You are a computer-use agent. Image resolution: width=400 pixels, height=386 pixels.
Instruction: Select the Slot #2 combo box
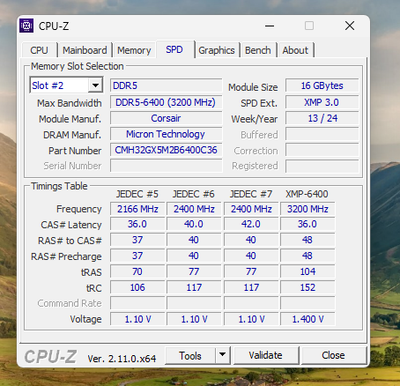pyautogui.click(x=66, y=85)
